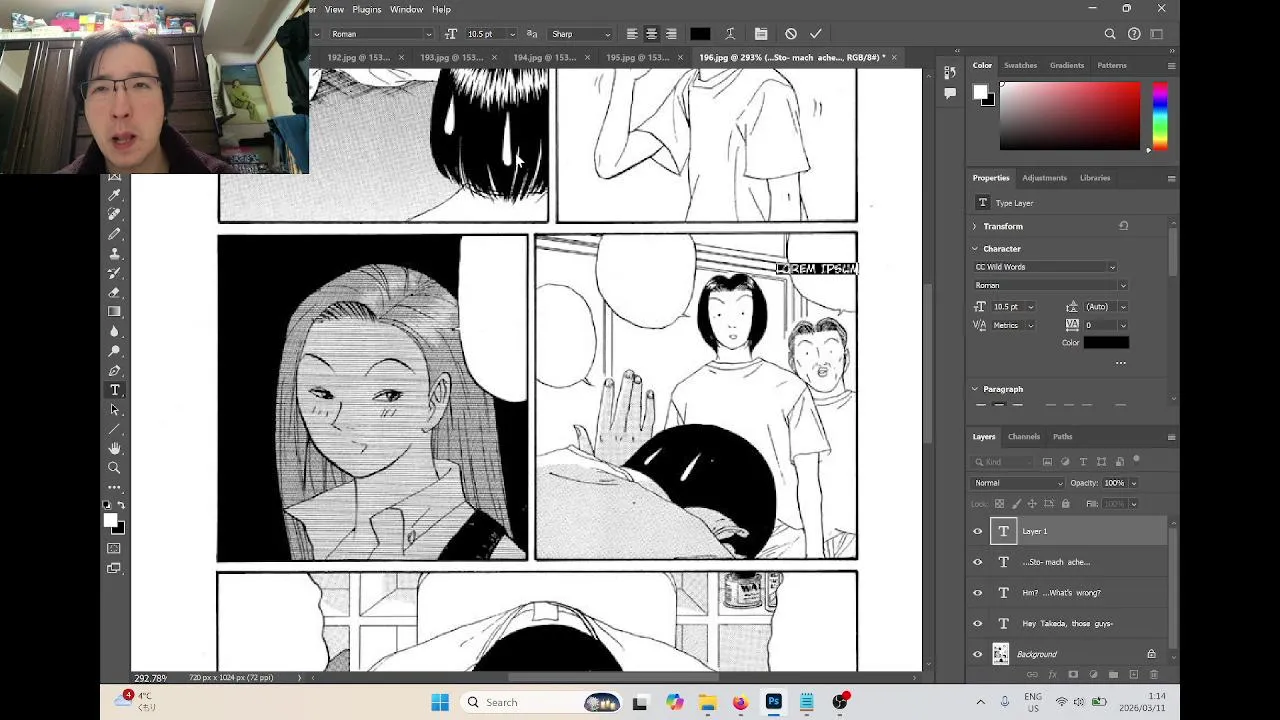
Task: Select the Blur tool
Action: click(x=115, y=331)
